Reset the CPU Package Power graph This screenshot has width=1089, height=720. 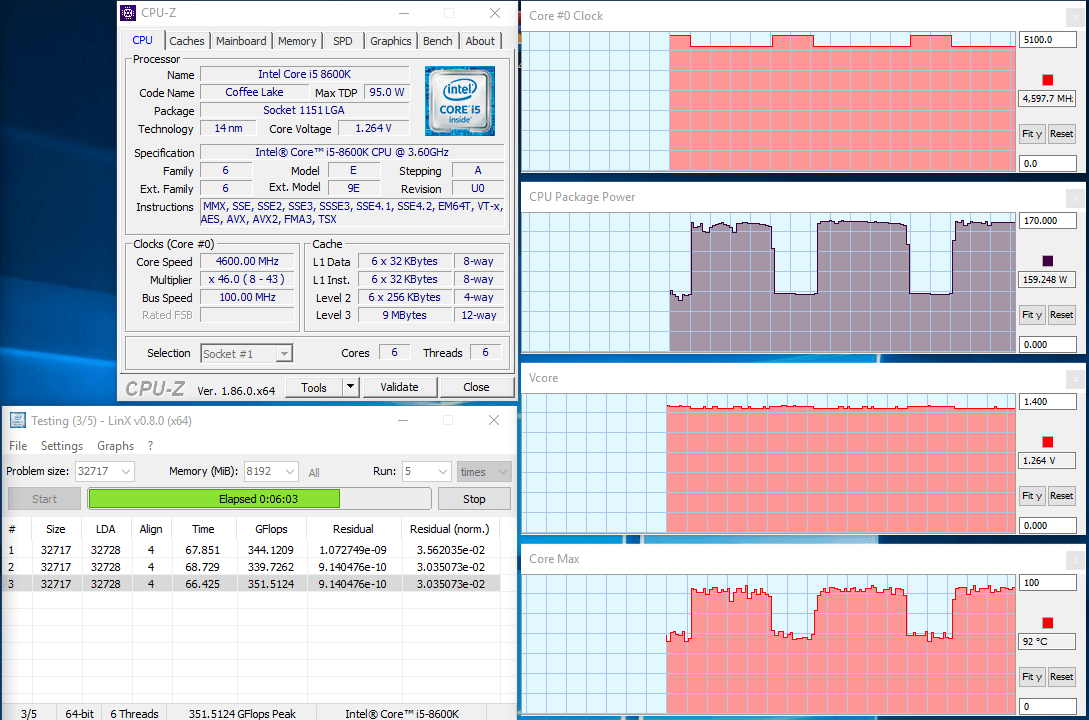pos(1061,315)
